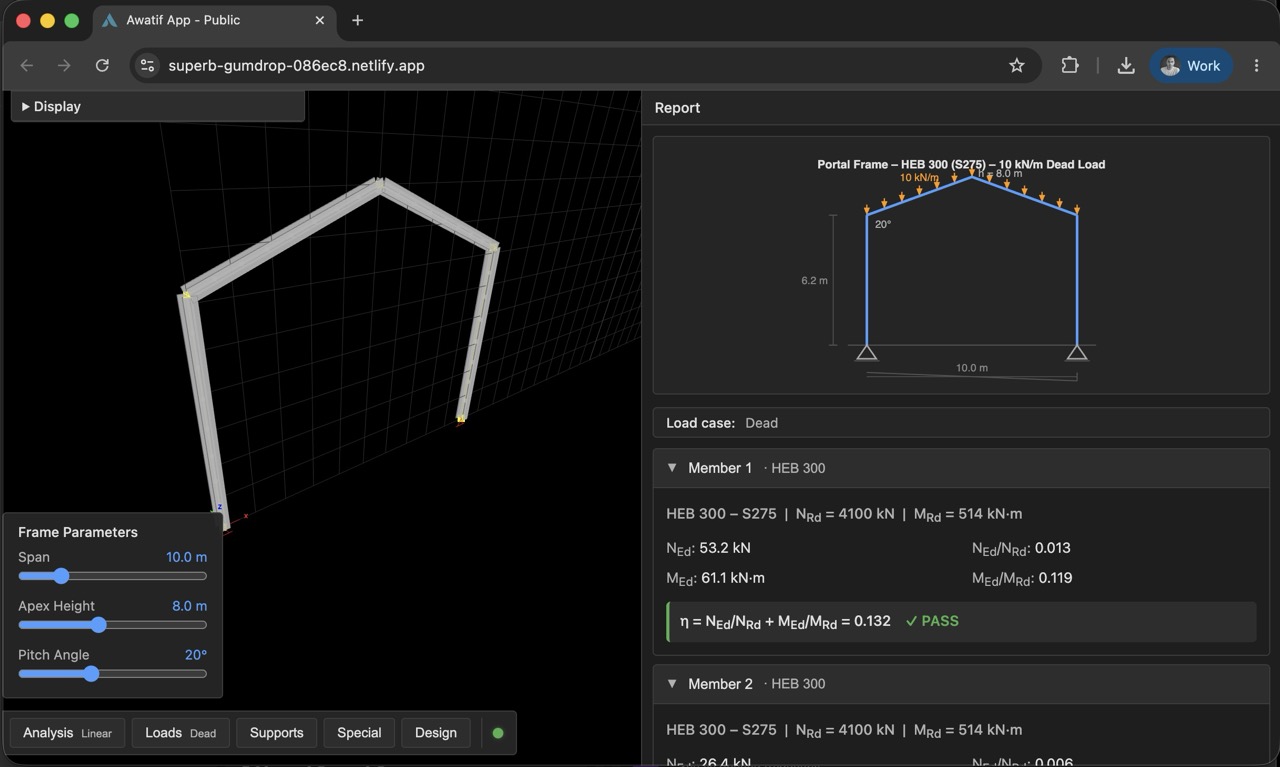Click the Pitch Angle value 20°
Image resolution: width=1280 pixels, height=767 pixels.
click(x=196, y=655)
